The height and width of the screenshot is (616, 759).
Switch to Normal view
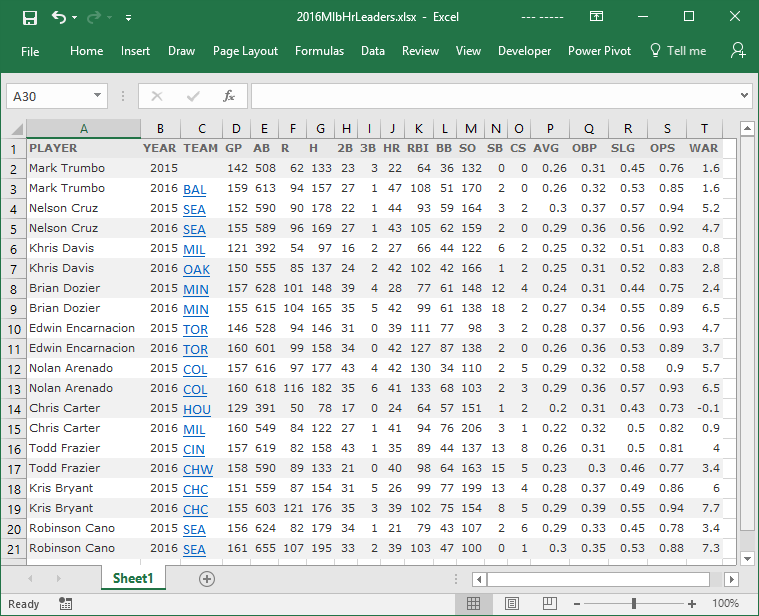474,603
